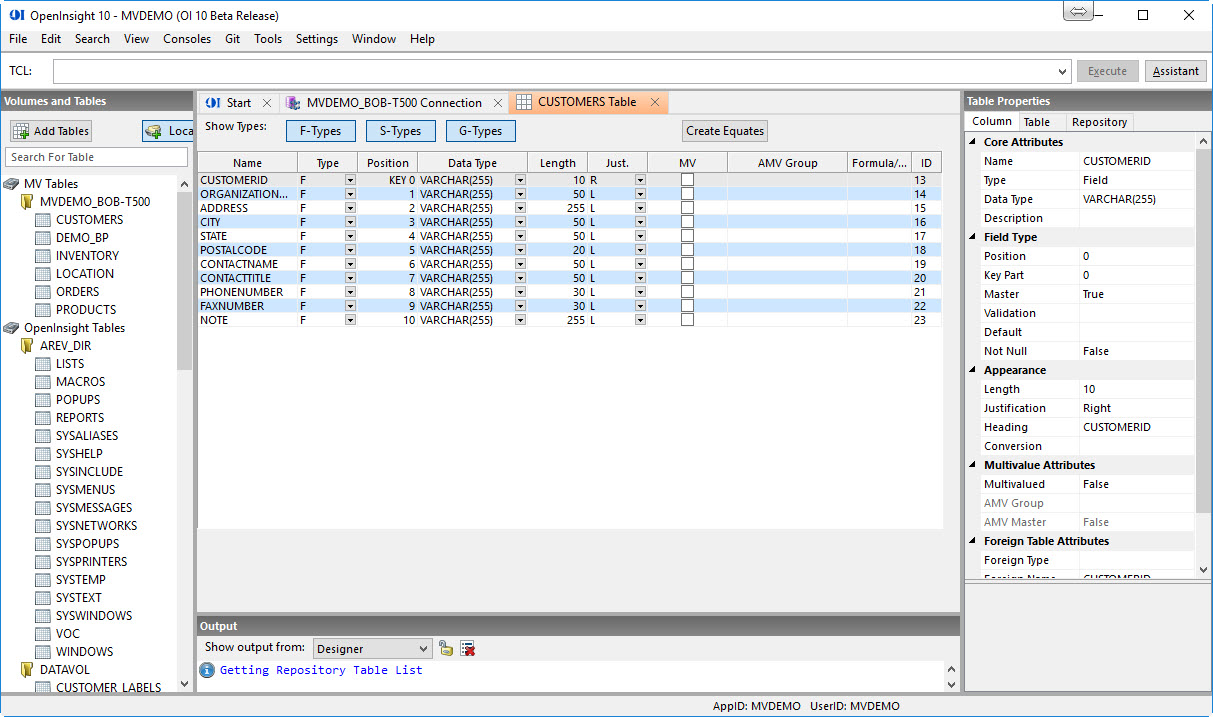Image resolution: width=1213 pixels, height=717 pixels.
Task: Open the Show output from dropdown
Action: coord(422,649)
